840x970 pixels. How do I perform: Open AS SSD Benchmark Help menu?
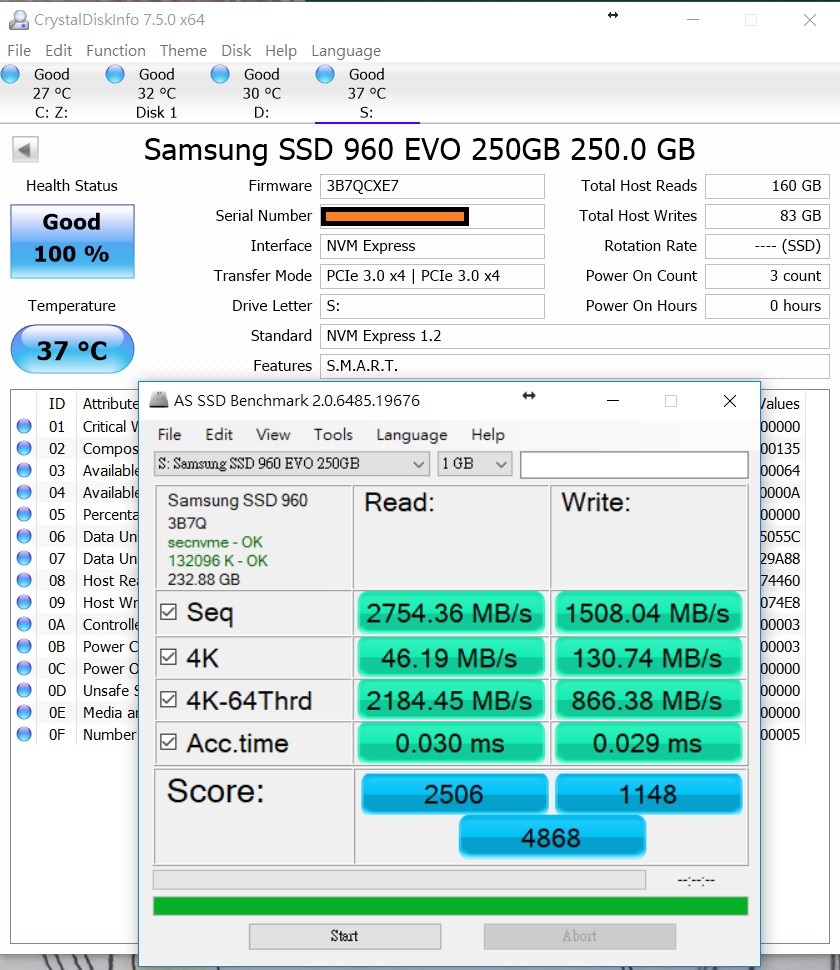click(488, 435)
